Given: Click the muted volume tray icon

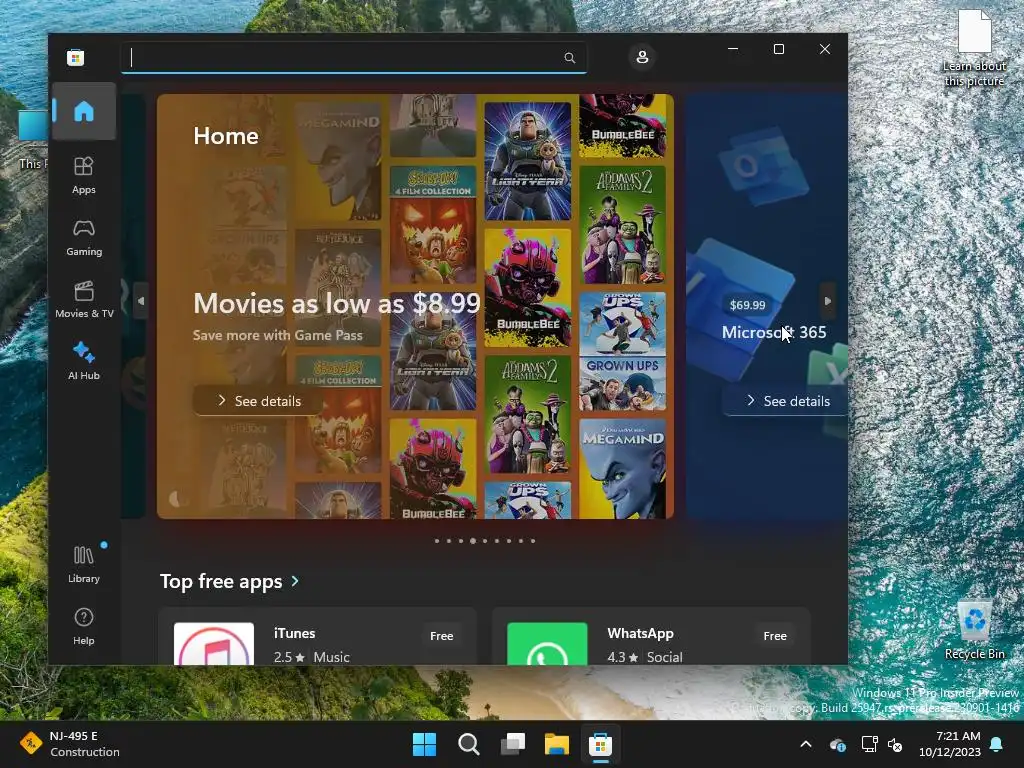Looking at the screenshot, I should click(895, 744).
